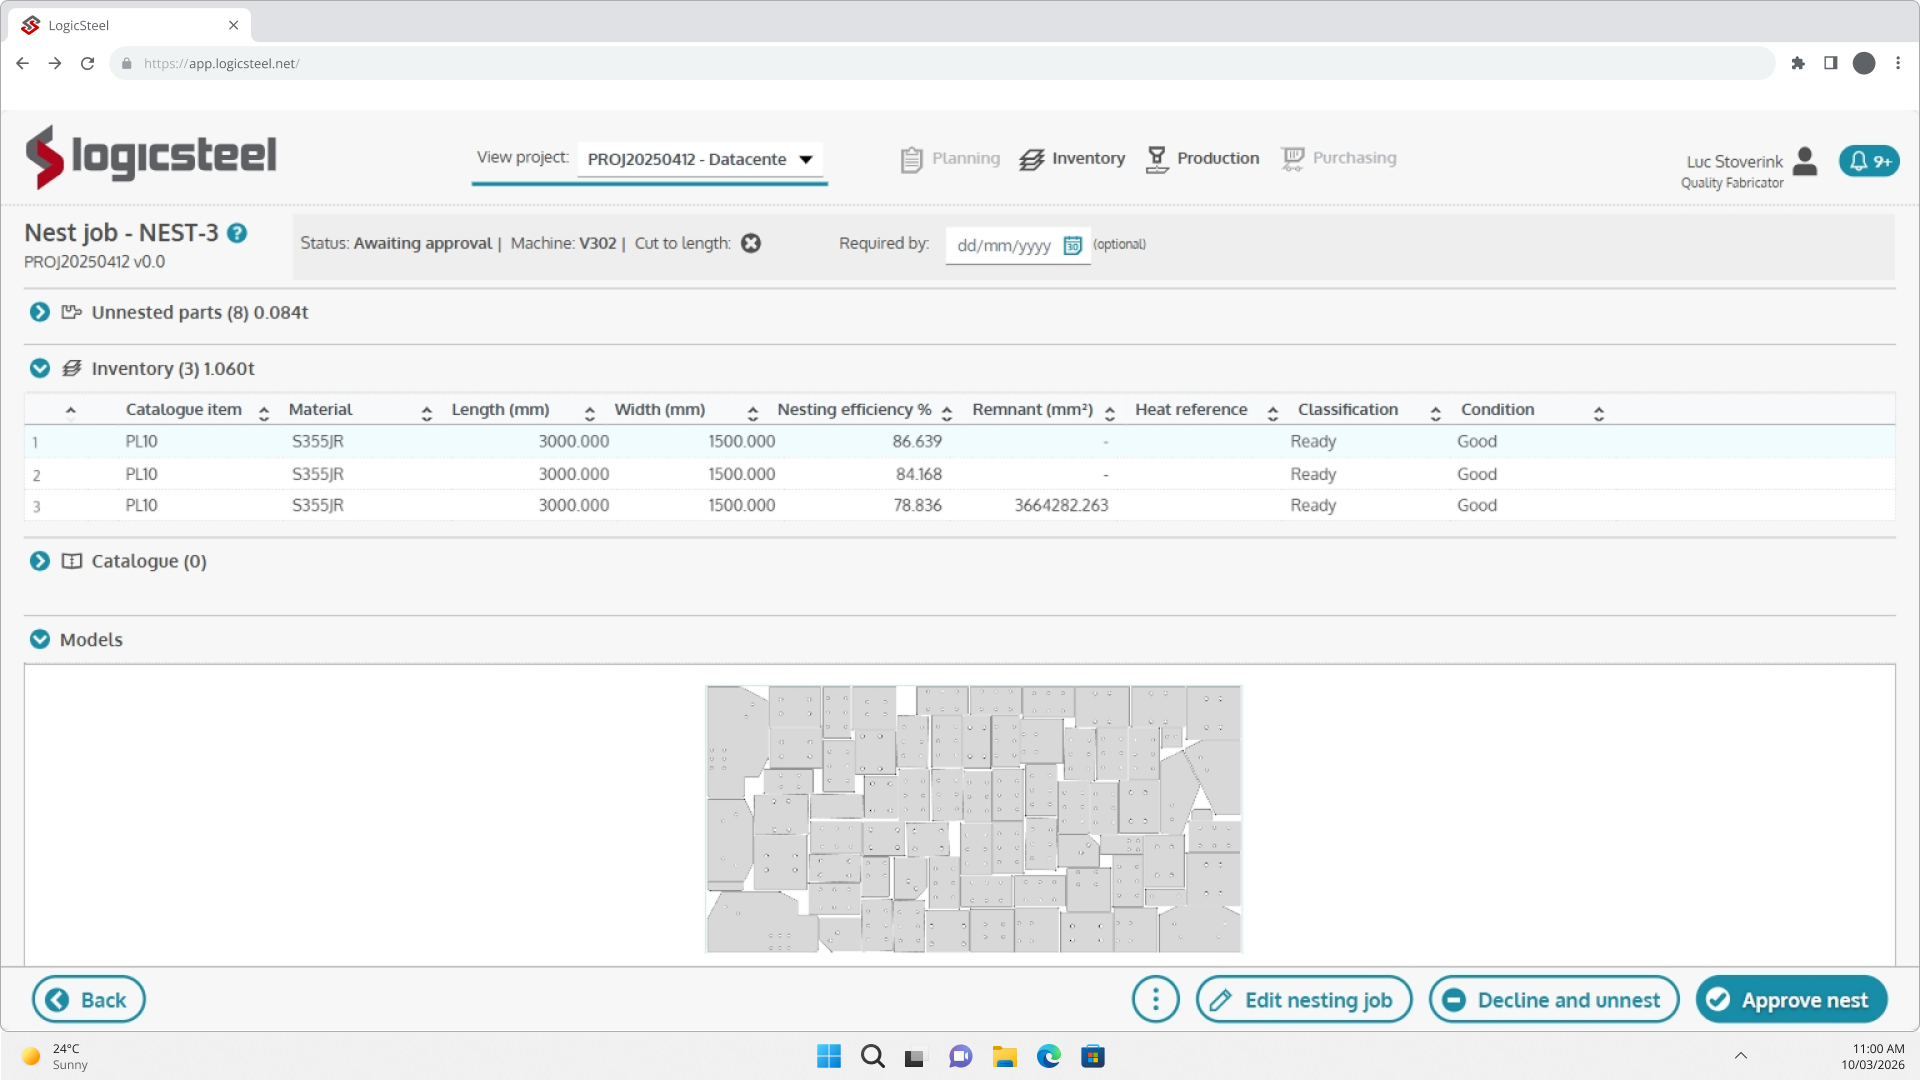Toggle the Cut to length indicator
The width and height of the screenshot is (1920, 1080).
[751, 243]
